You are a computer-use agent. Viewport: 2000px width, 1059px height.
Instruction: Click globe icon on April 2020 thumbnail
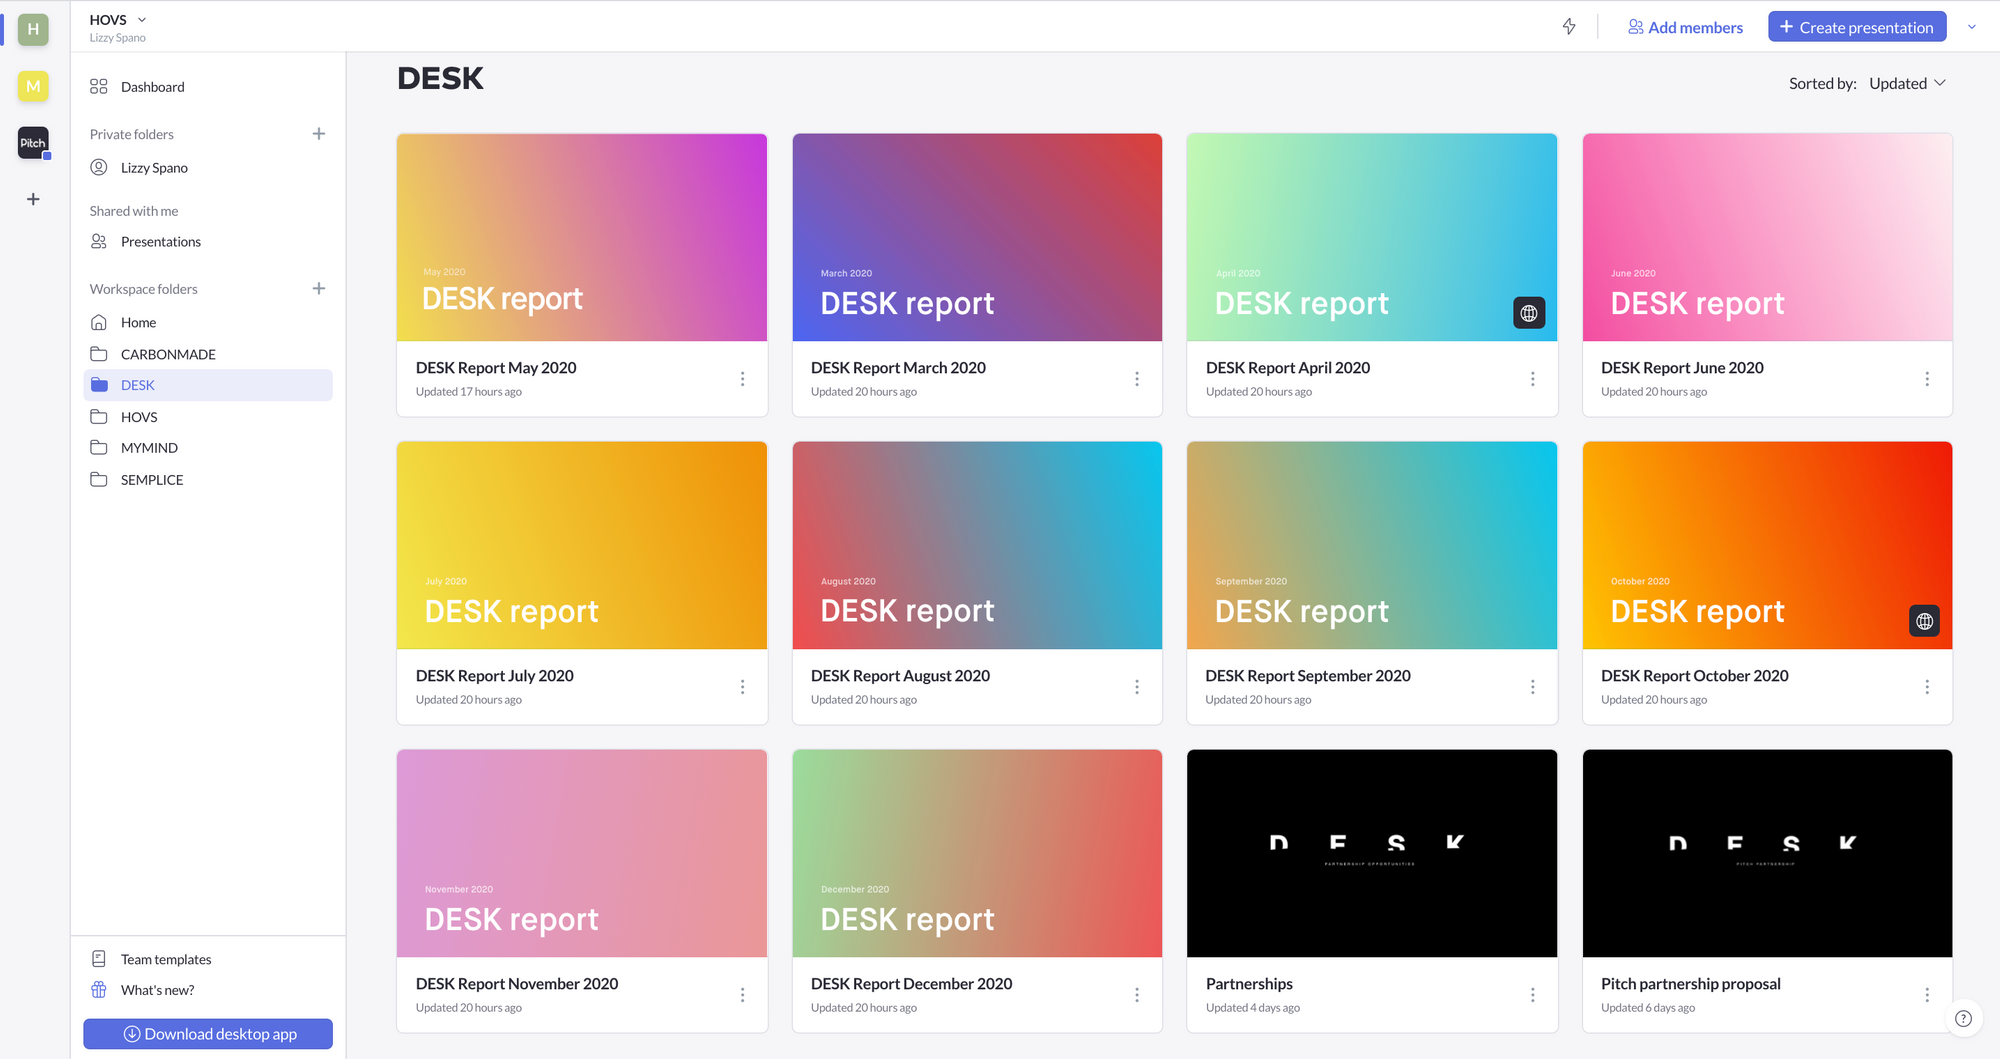pyautogui.click(x=1529, y=313)
